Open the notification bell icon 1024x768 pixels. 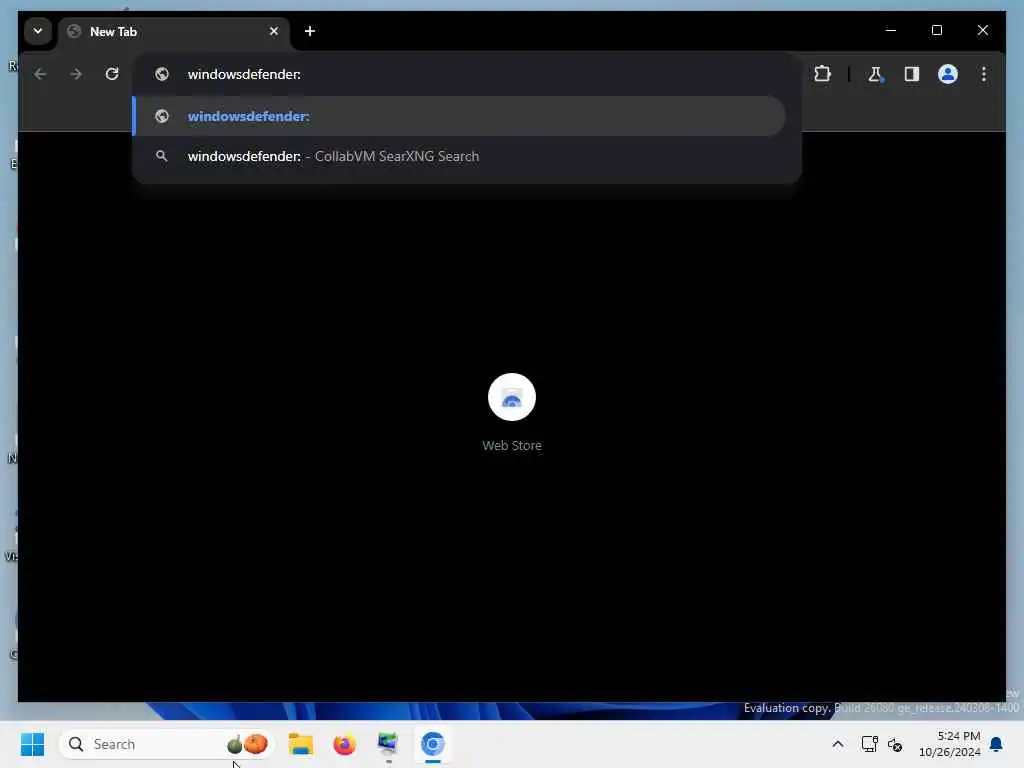(996, 744)
